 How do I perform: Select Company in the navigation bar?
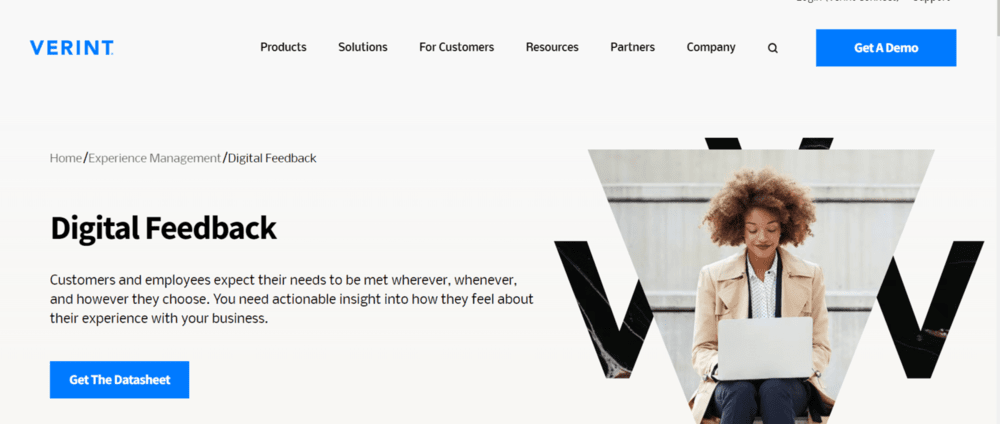click(x=711, y=47)
